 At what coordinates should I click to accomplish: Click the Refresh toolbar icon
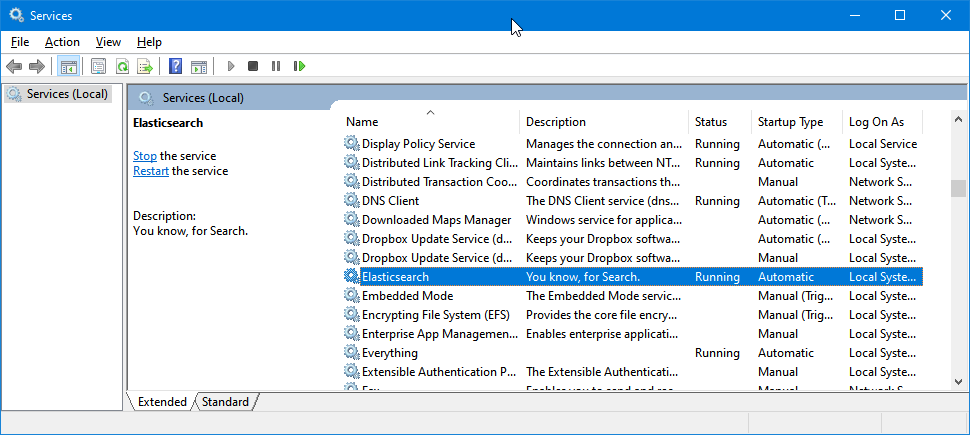(122, 66)
